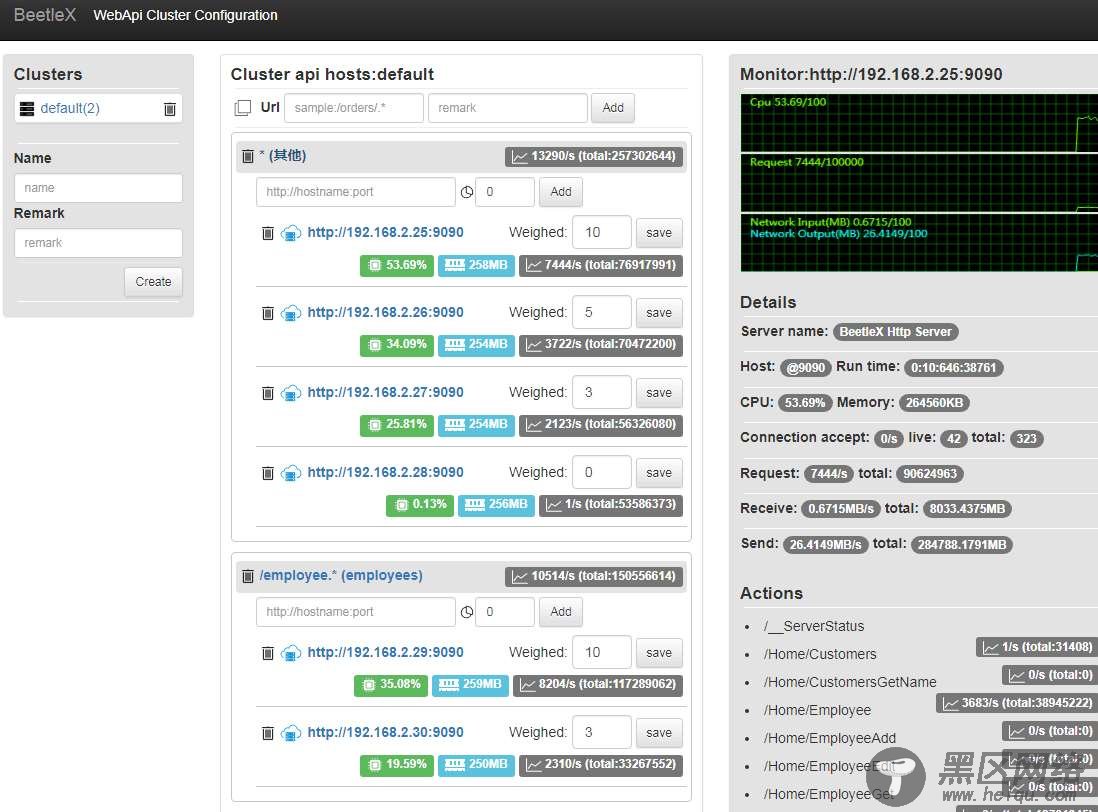Delete host 192.168.2.30:9090 trash icon
1098x812 pixels.
click(x=267, y=733)
